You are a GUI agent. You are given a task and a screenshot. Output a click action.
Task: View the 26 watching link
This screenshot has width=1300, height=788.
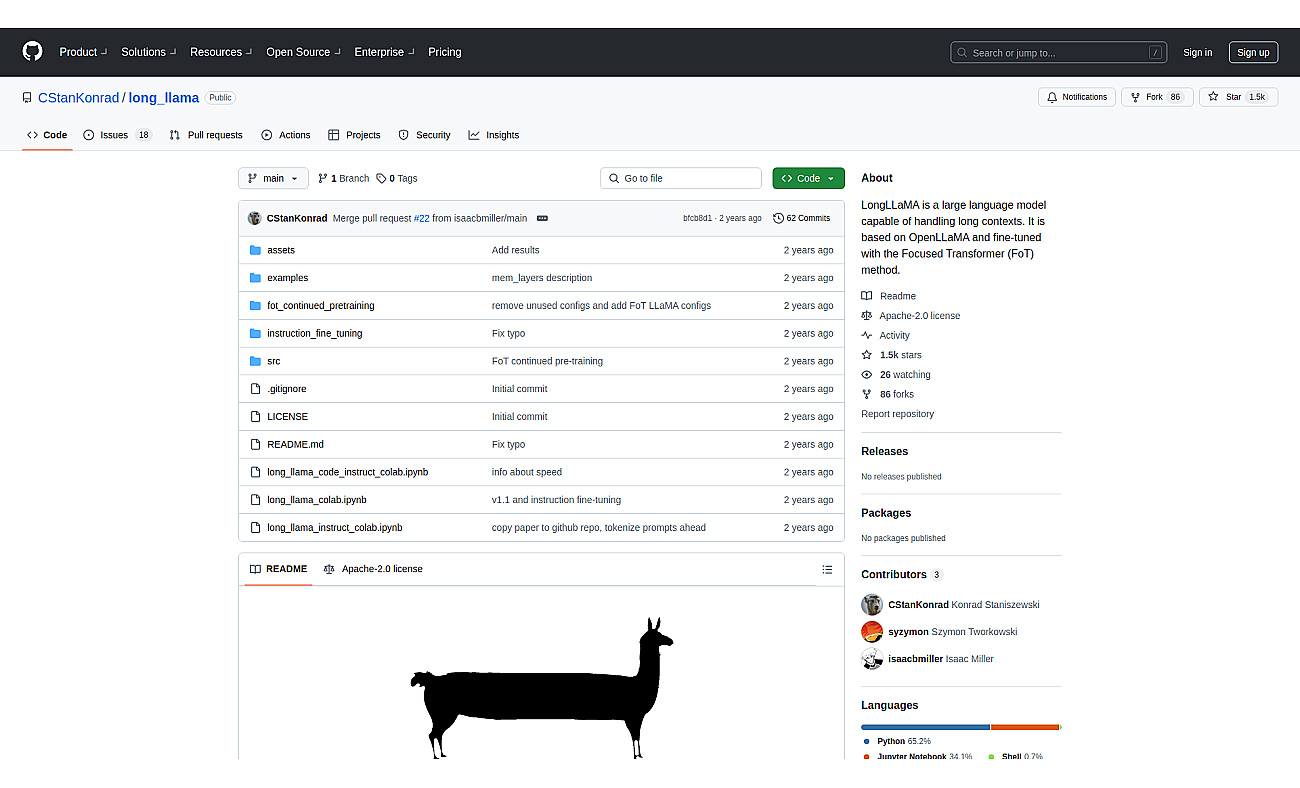click(895, 375)
